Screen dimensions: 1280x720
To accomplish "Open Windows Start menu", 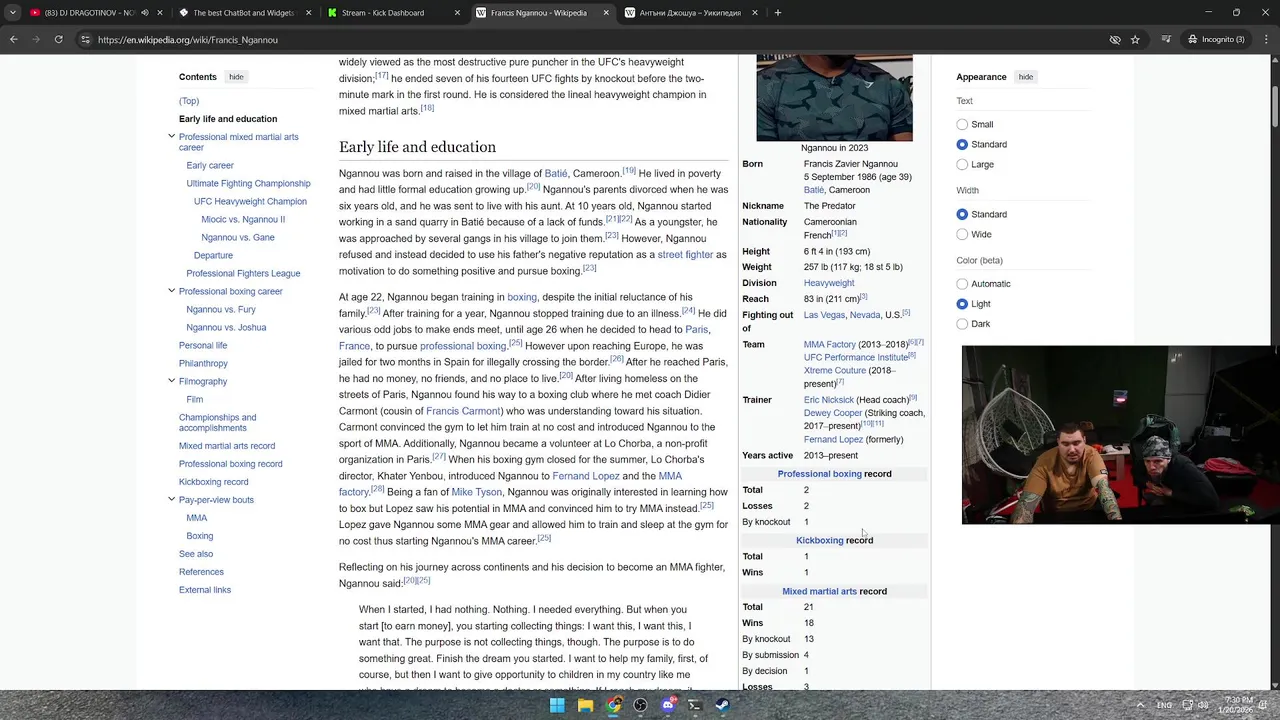I will pyautogui.click(x=557, y=705).
